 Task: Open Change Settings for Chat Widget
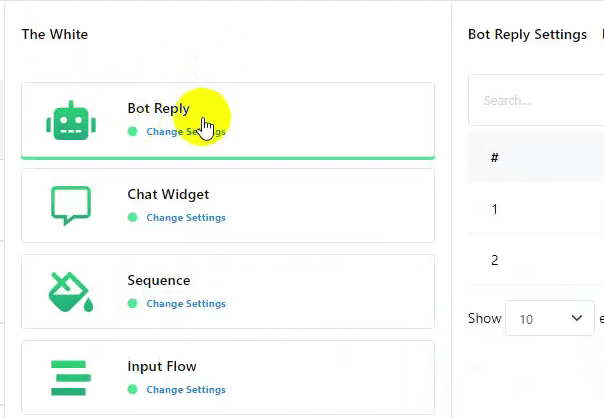tap(186, 218)
